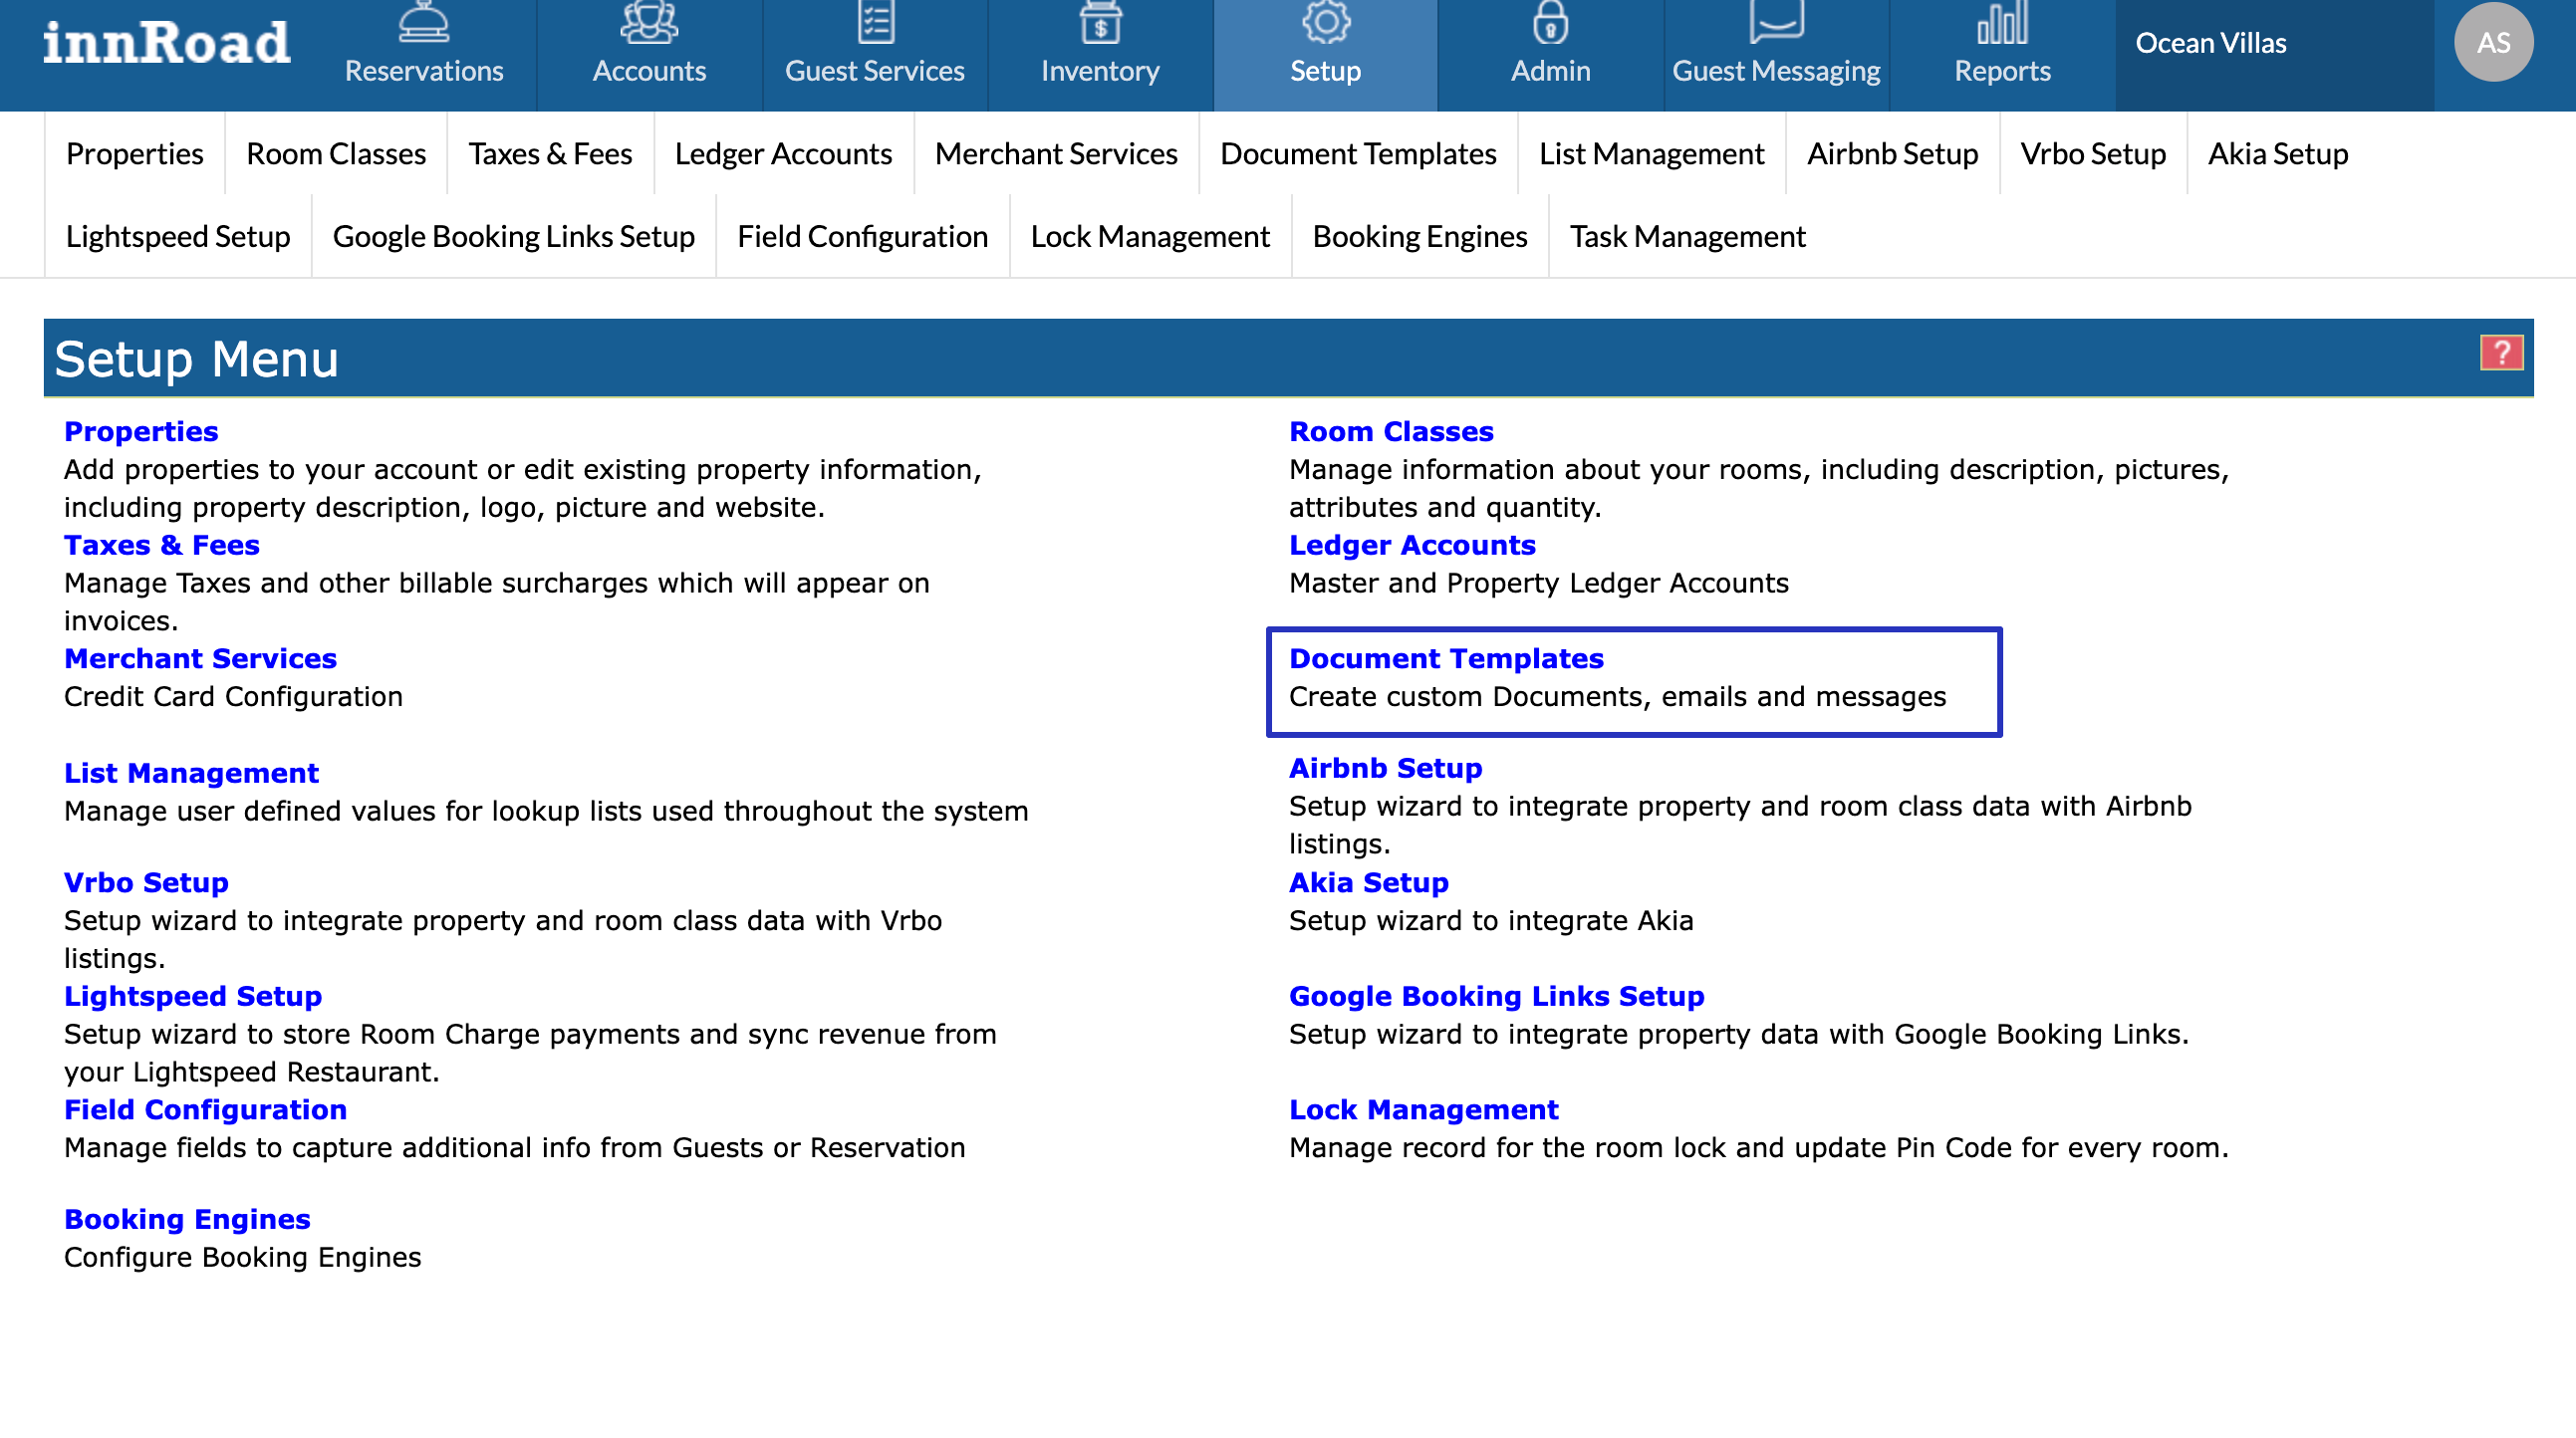Open Admin via the padlock icon
Image resolution: width=2576 pixels, height=1438 pixels.
[1550, 22]
